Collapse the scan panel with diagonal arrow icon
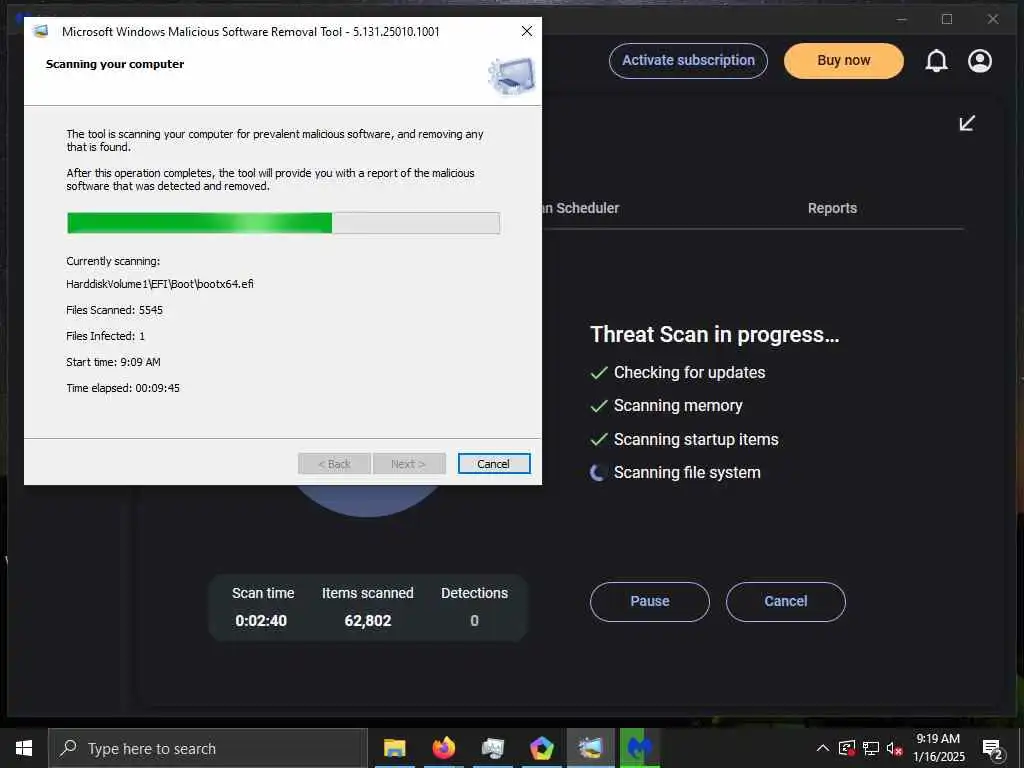This screenshot has width=1024, height=768. click(x=967, y=123)
